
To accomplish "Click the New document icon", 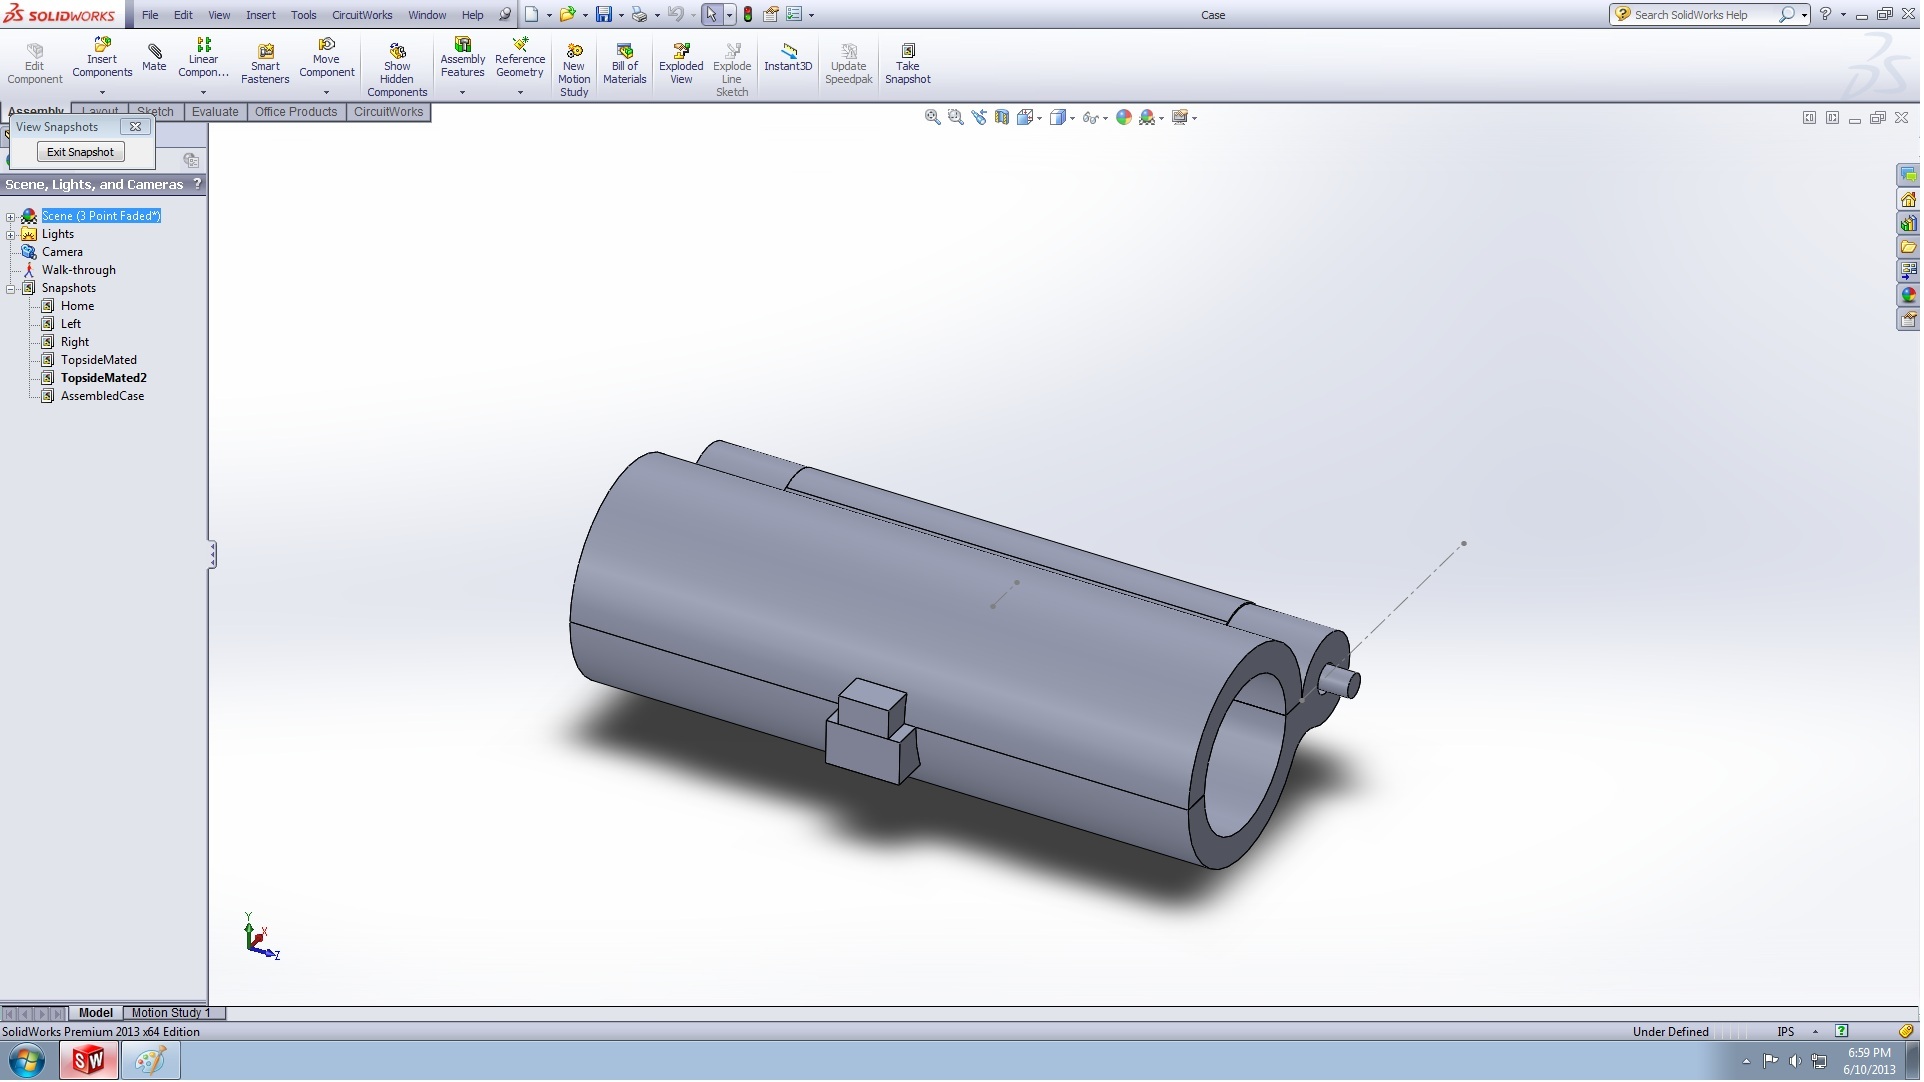I will click(x=532, y=14).
